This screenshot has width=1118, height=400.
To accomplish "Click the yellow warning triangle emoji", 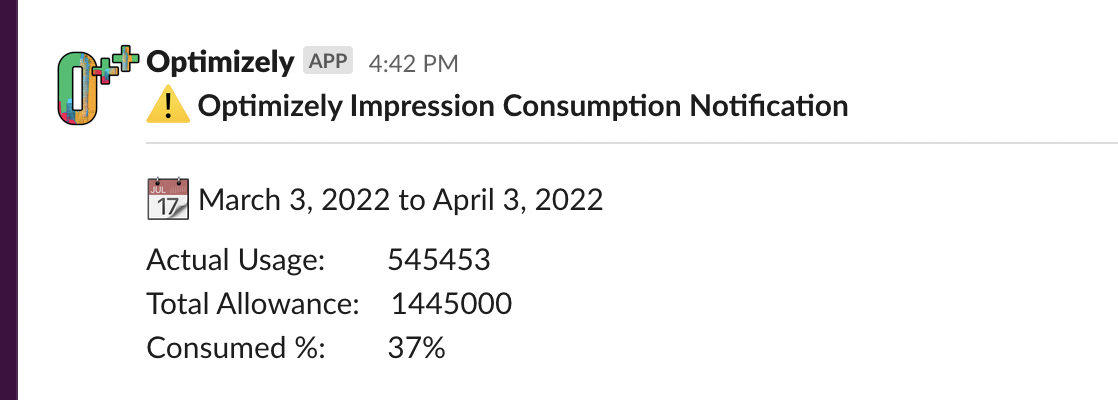I will 168,105.
